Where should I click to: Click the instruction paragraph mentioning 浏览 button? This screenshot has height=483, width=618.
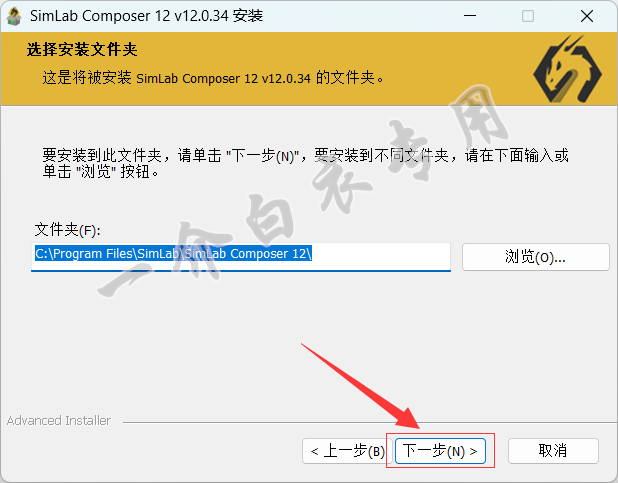point(305,163)
